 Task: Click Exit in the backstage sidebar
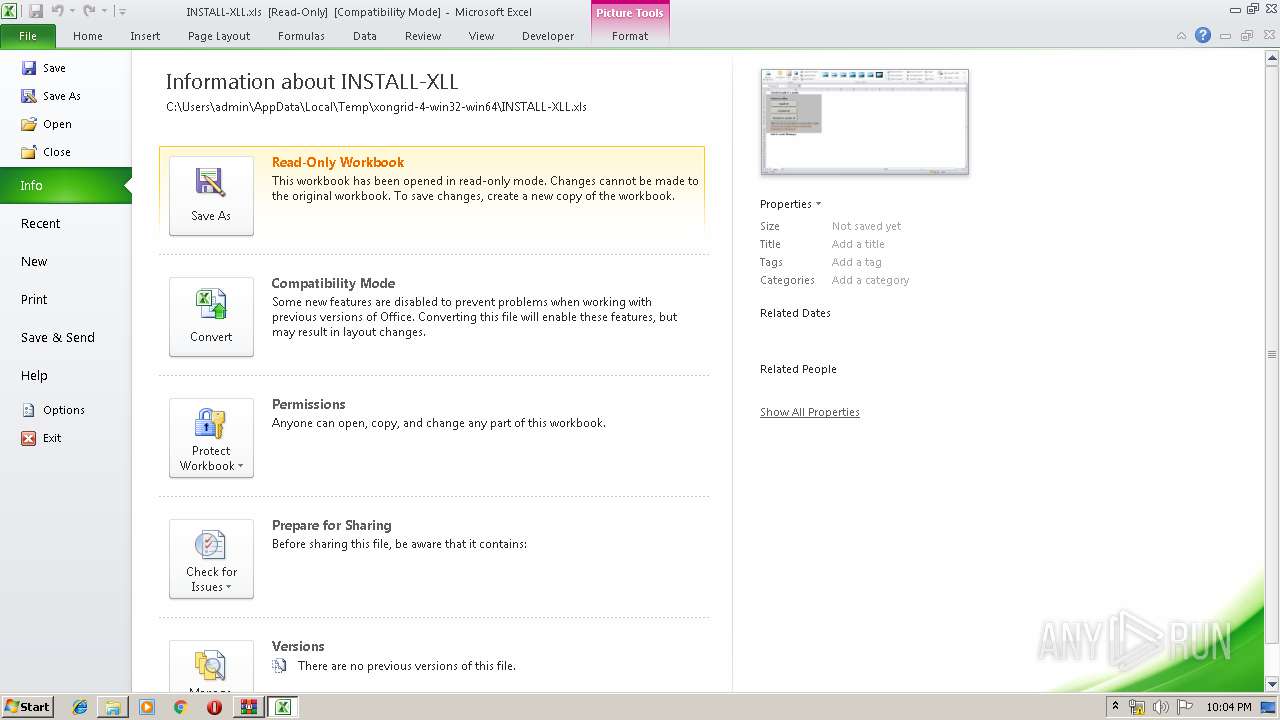tap(42, 438)
